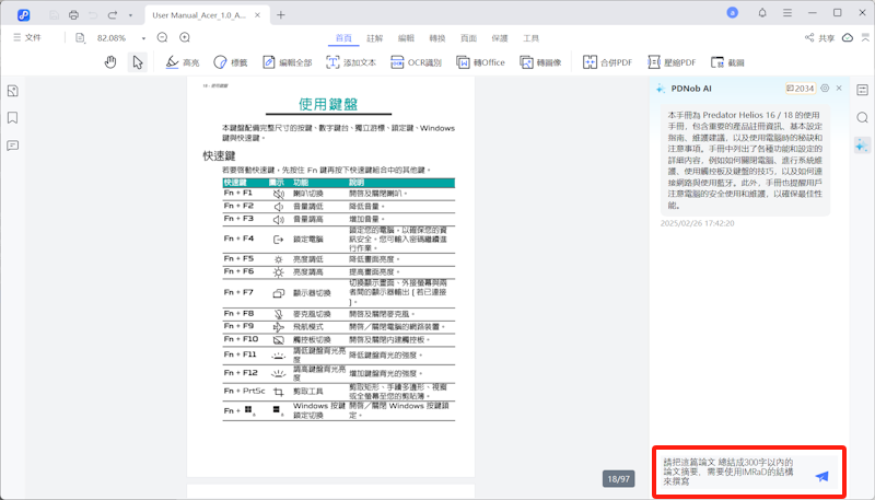The image size is (875, 500).
Task: Send the AI prompt with paper plane
Action: (x=822, y=476)
